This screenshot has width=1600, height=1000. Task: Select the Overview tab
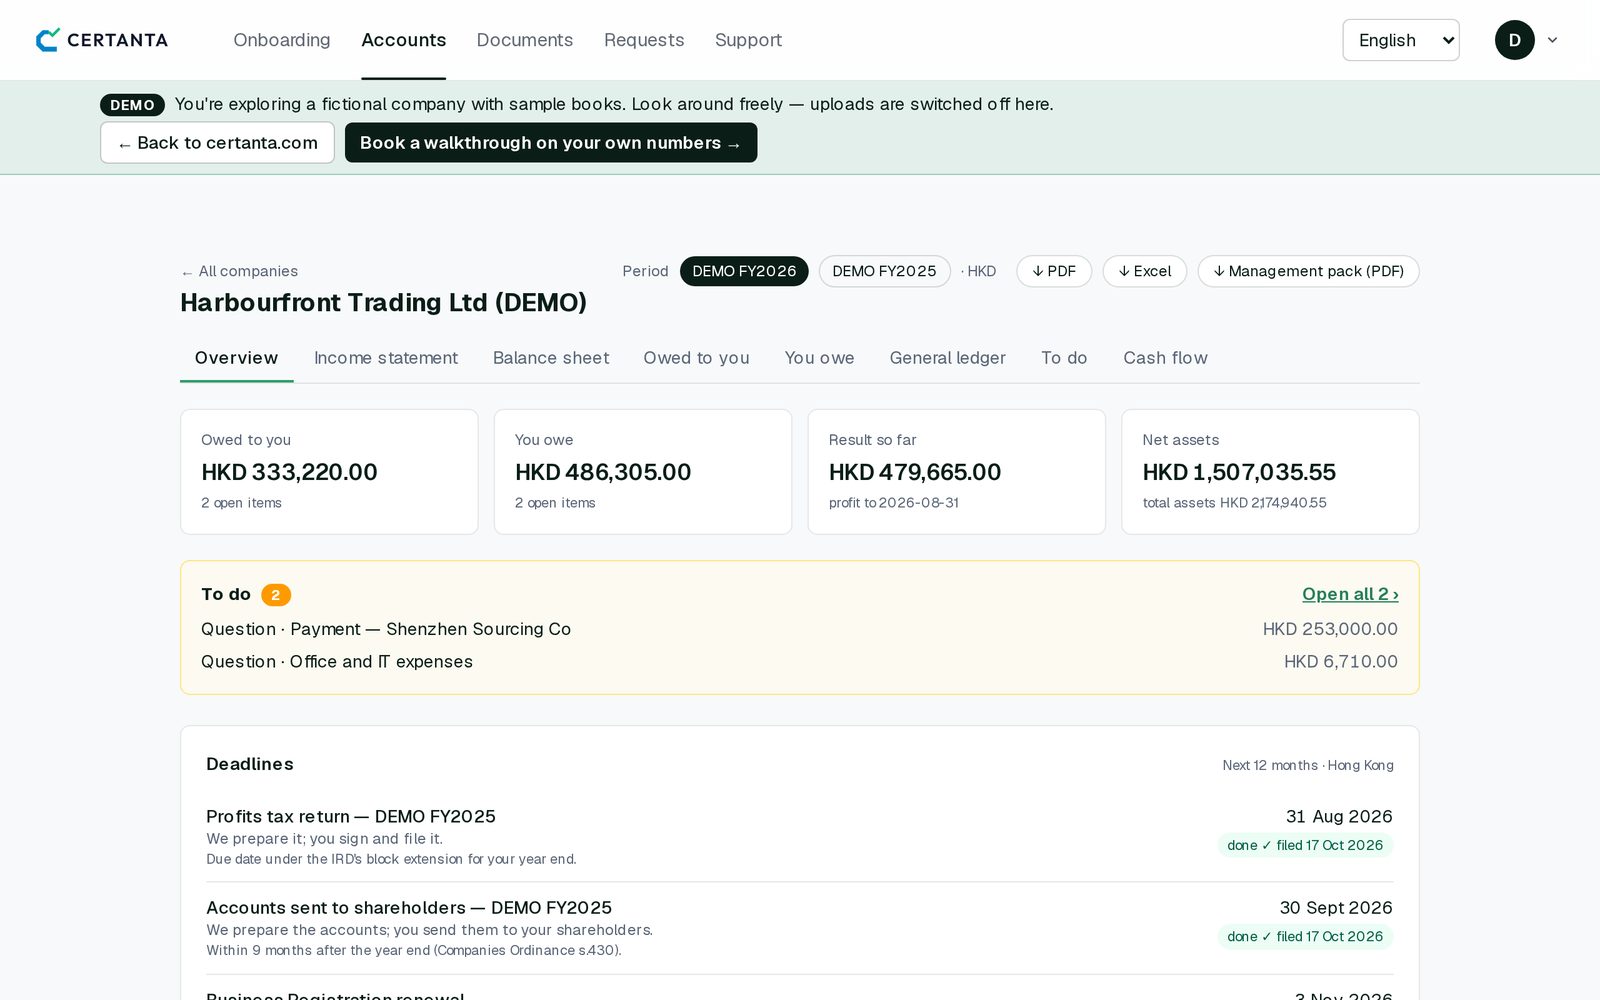(237, 358)
